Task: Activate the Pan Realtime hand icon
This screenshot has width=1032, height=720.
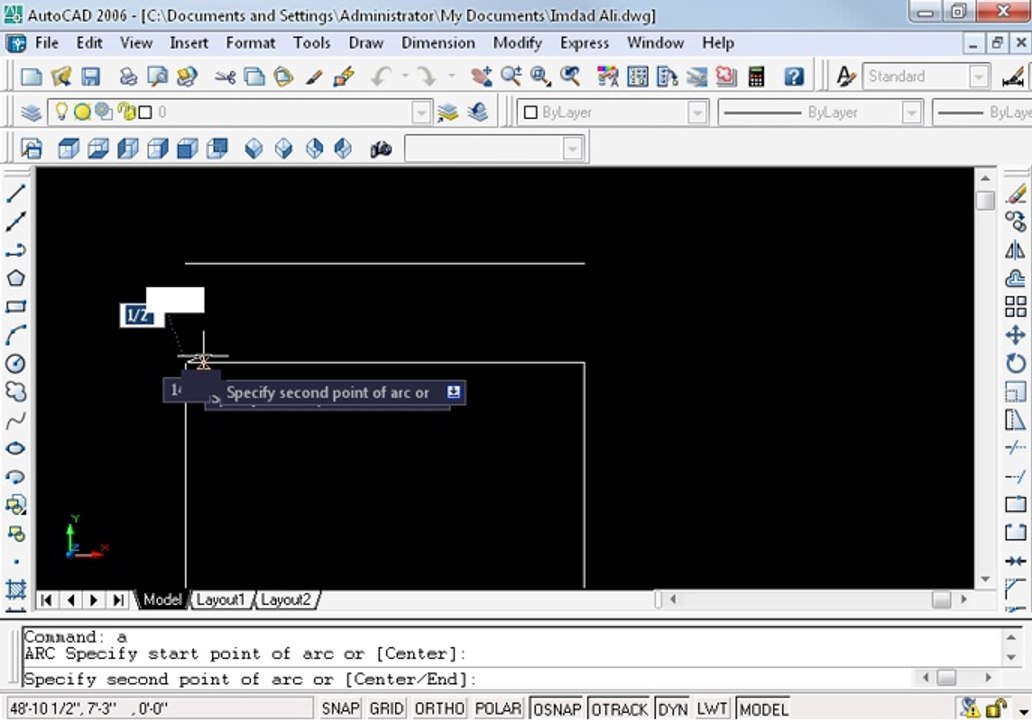Action: point(481,76)
